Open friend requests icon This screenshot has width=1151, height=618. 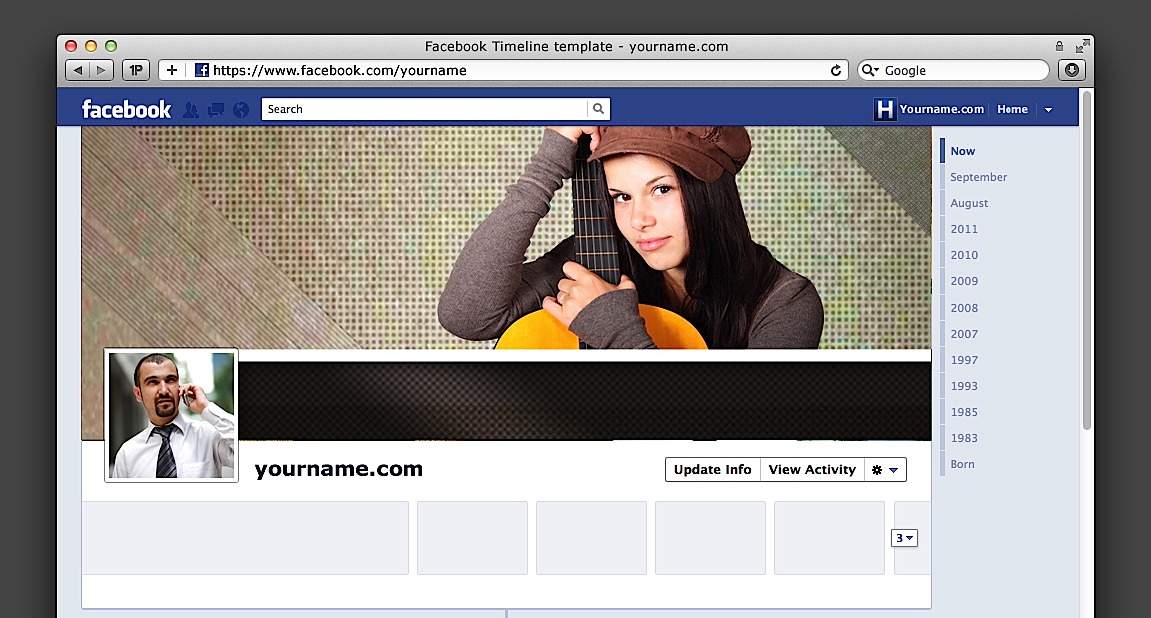[191, 110]
